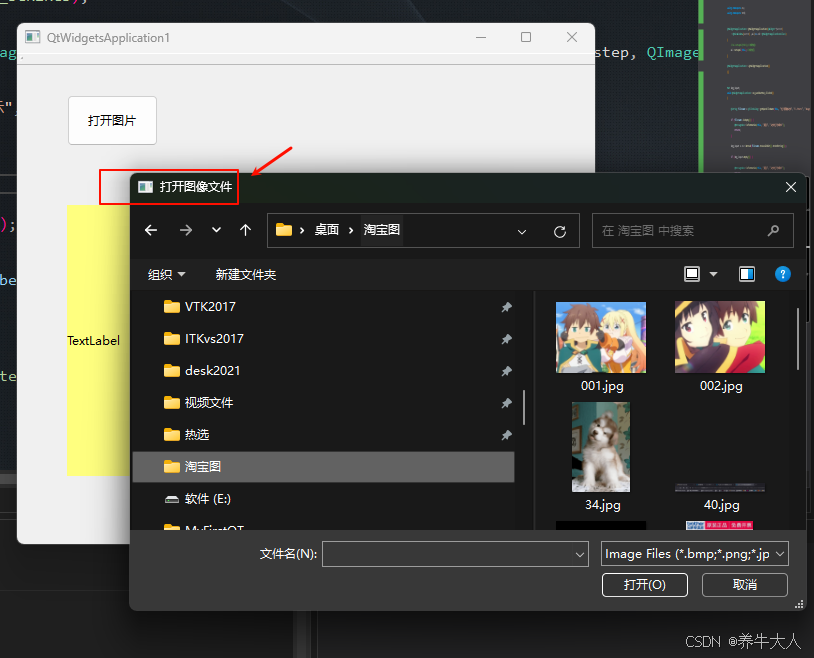Click QtWidgetsApplication1 window title icon
814x658 pixels.
(33, 37)
